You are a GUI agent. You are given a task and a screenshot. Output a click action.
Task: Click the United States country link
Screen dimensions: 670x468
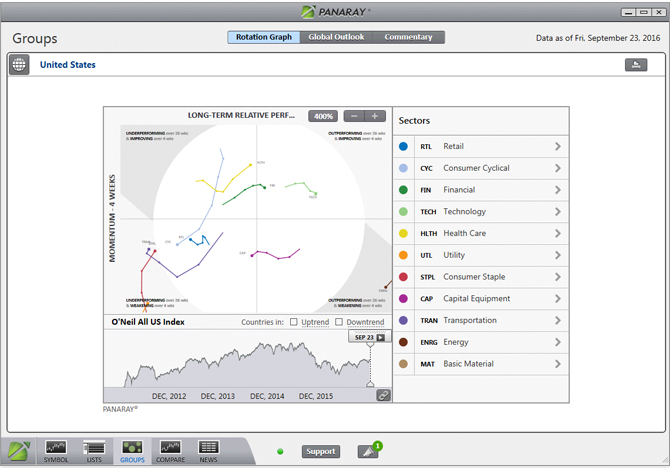(x=68, y=65)
